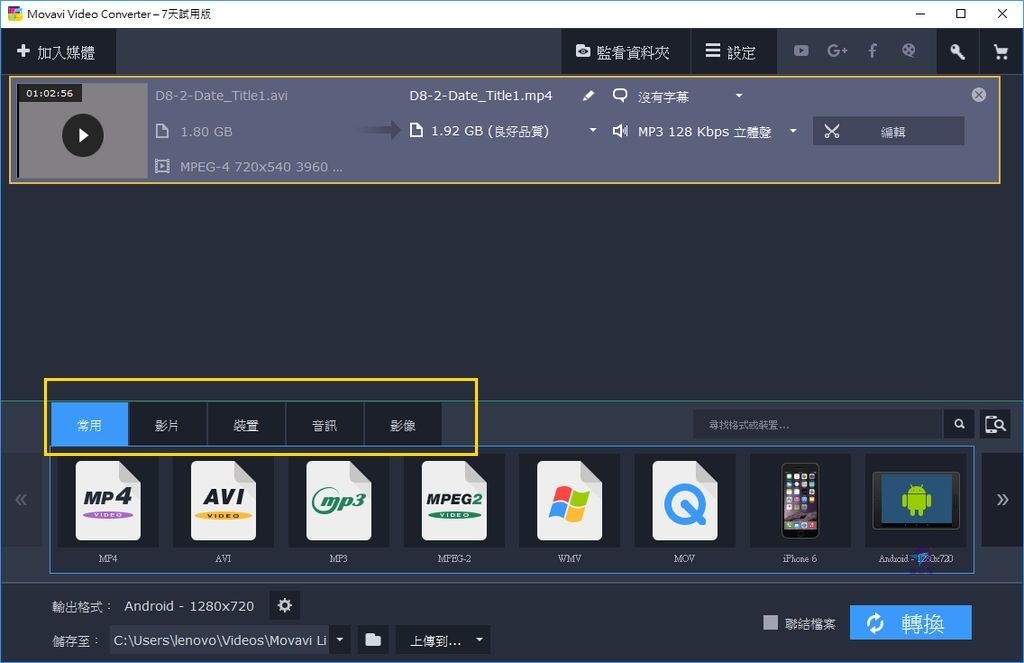The image size is (1024, 663).
Task: Click the 1.80 GB source size text
Action: click(x=206, y=131)
